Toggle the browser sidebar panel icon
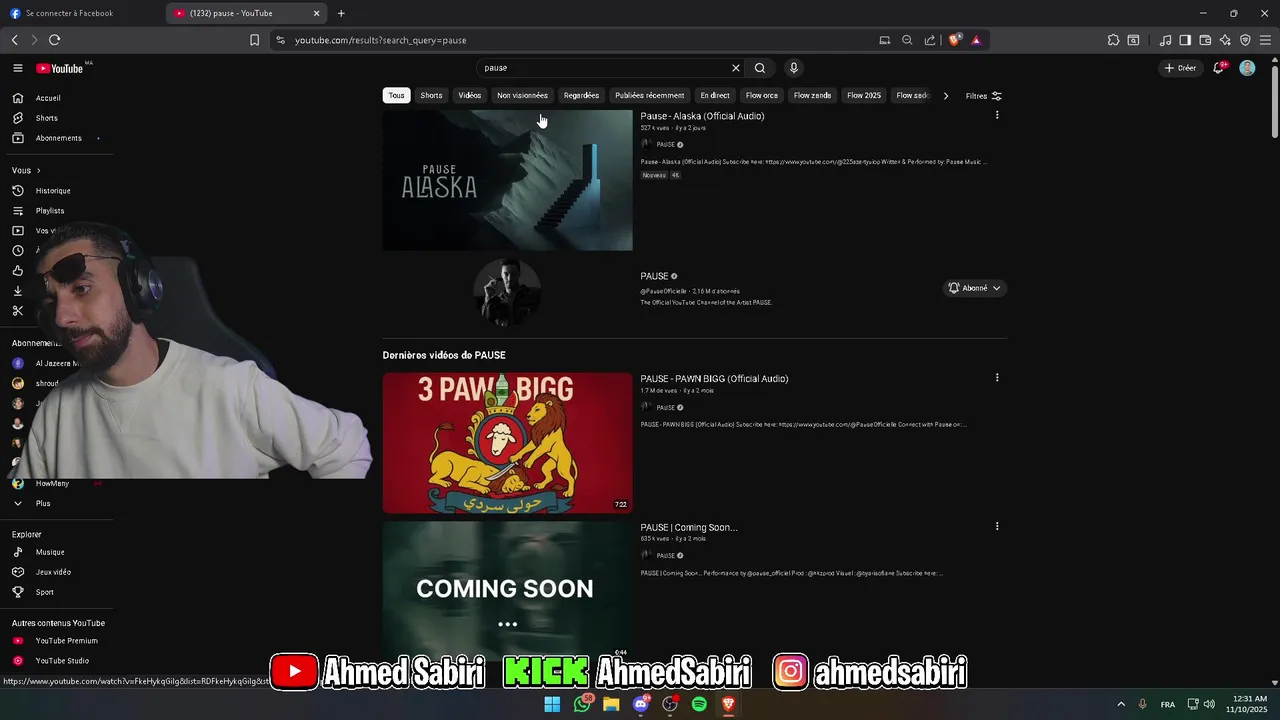The image size is (1280, 720). (1185, 40)
